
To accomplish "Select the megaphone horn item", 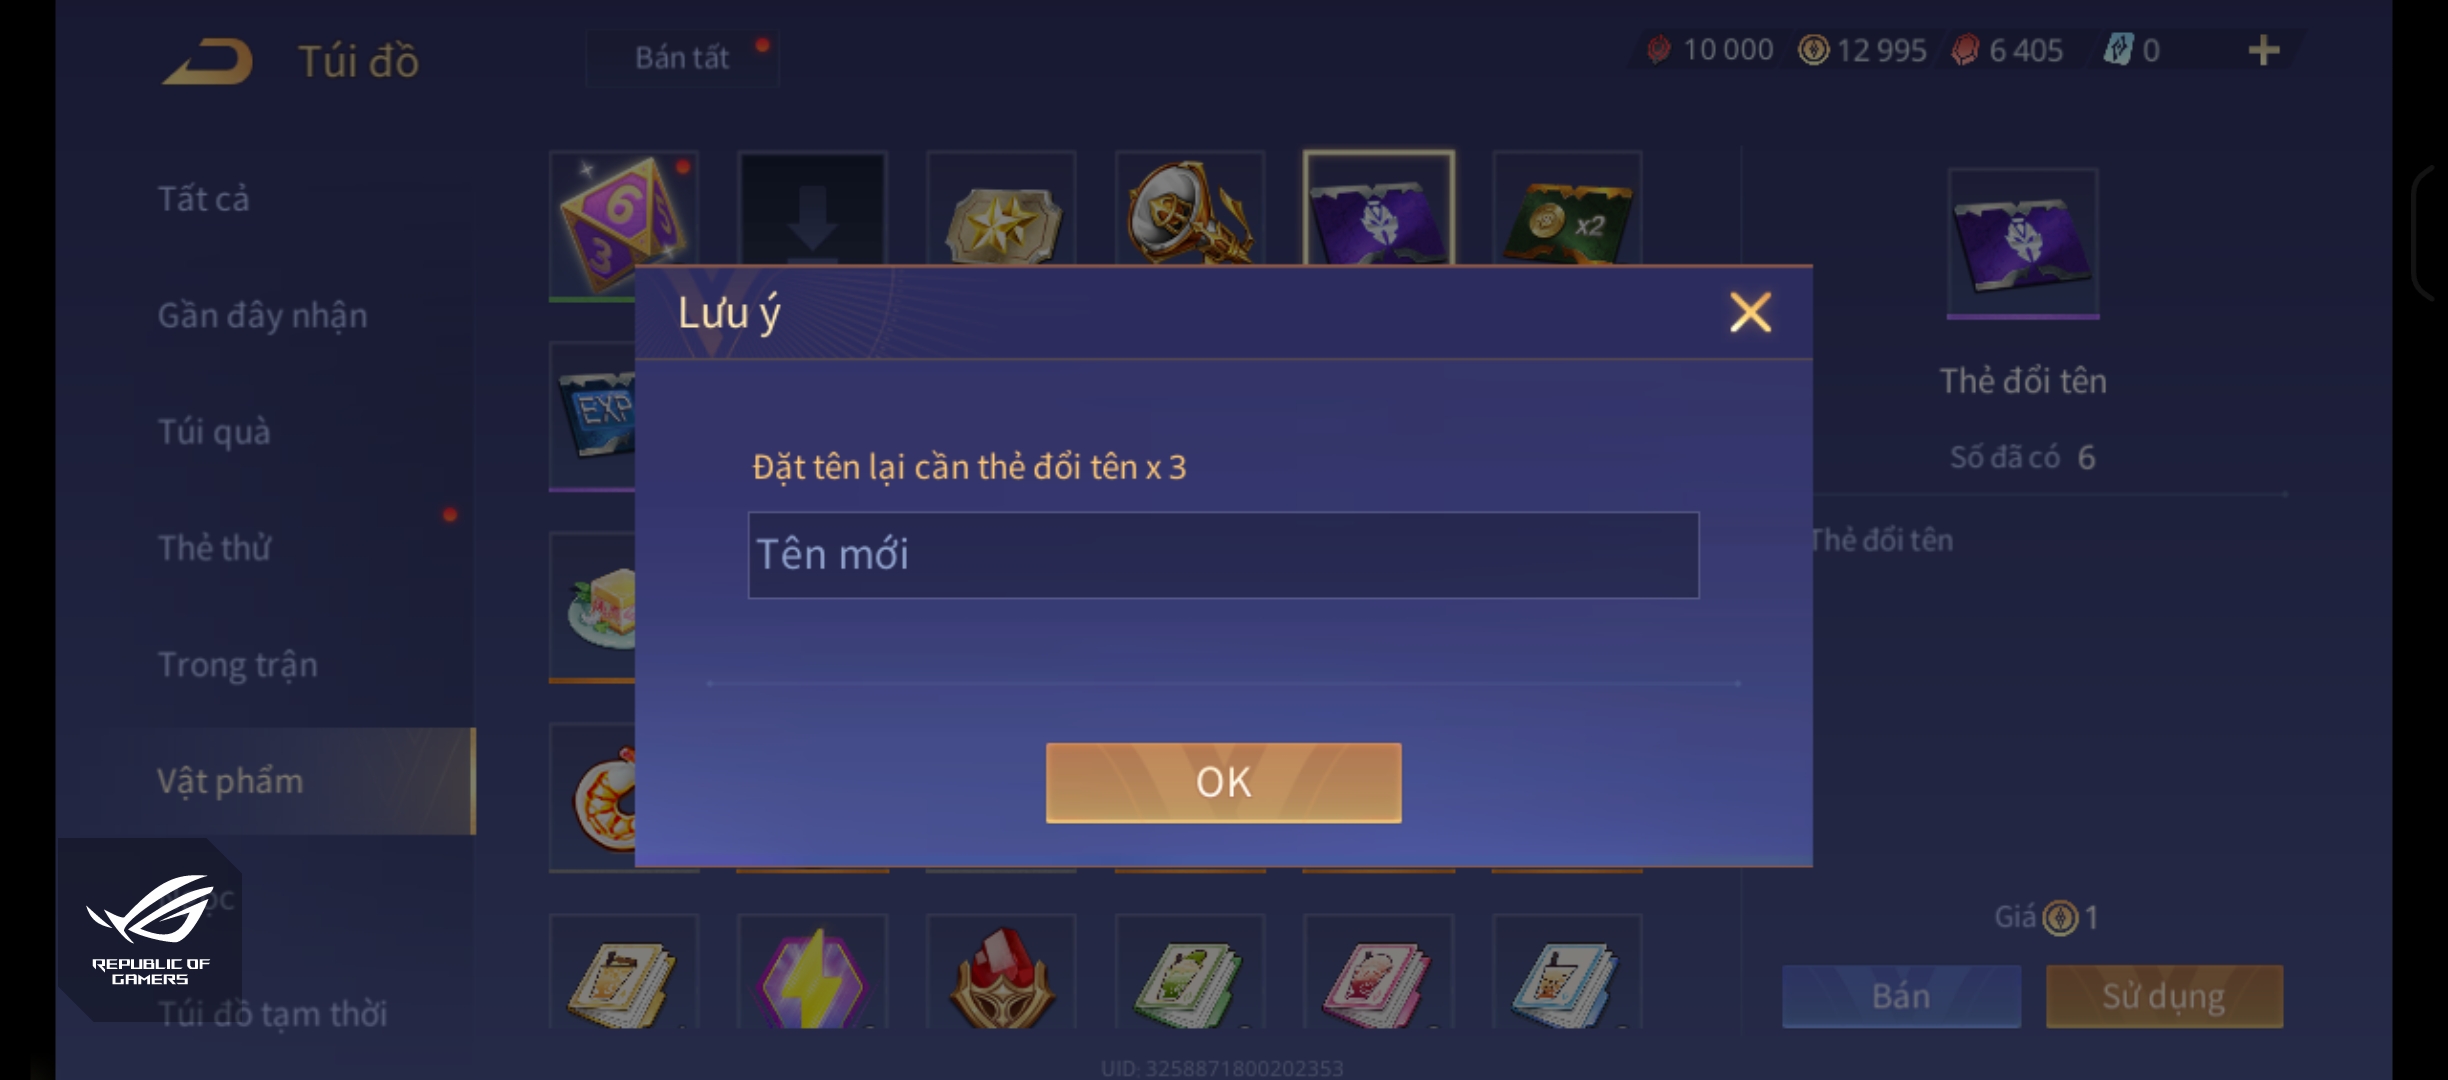I will [x=1190, y=208].
